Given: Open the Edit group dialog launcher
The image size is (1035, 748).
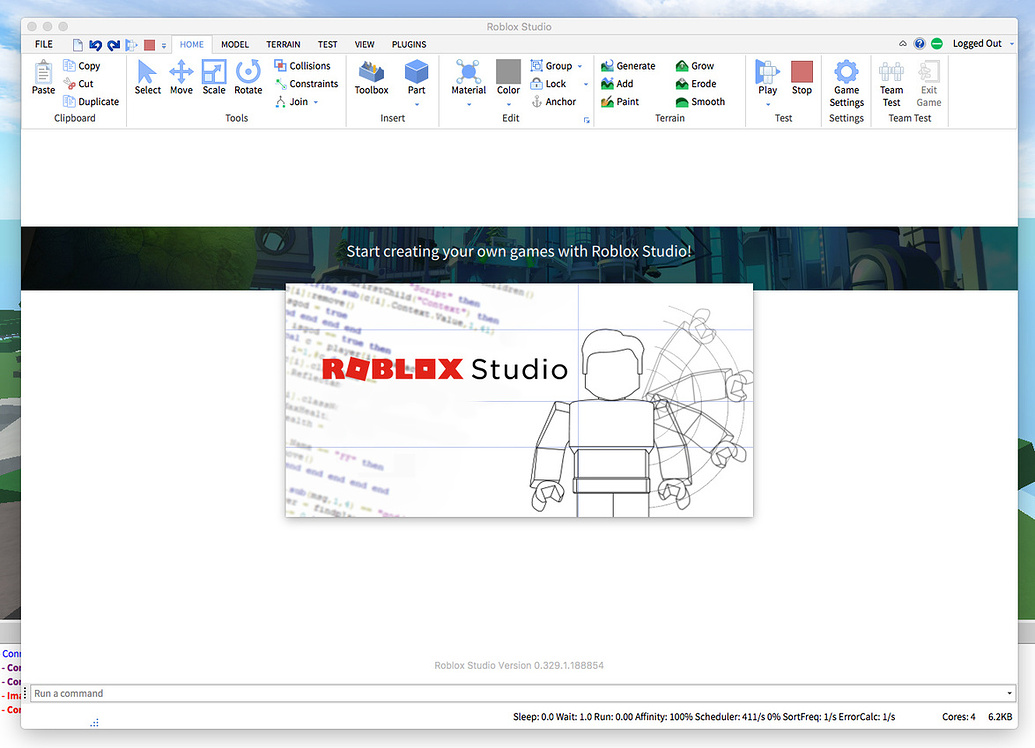Looking at the screenshot, I should (x=586, y=120).
